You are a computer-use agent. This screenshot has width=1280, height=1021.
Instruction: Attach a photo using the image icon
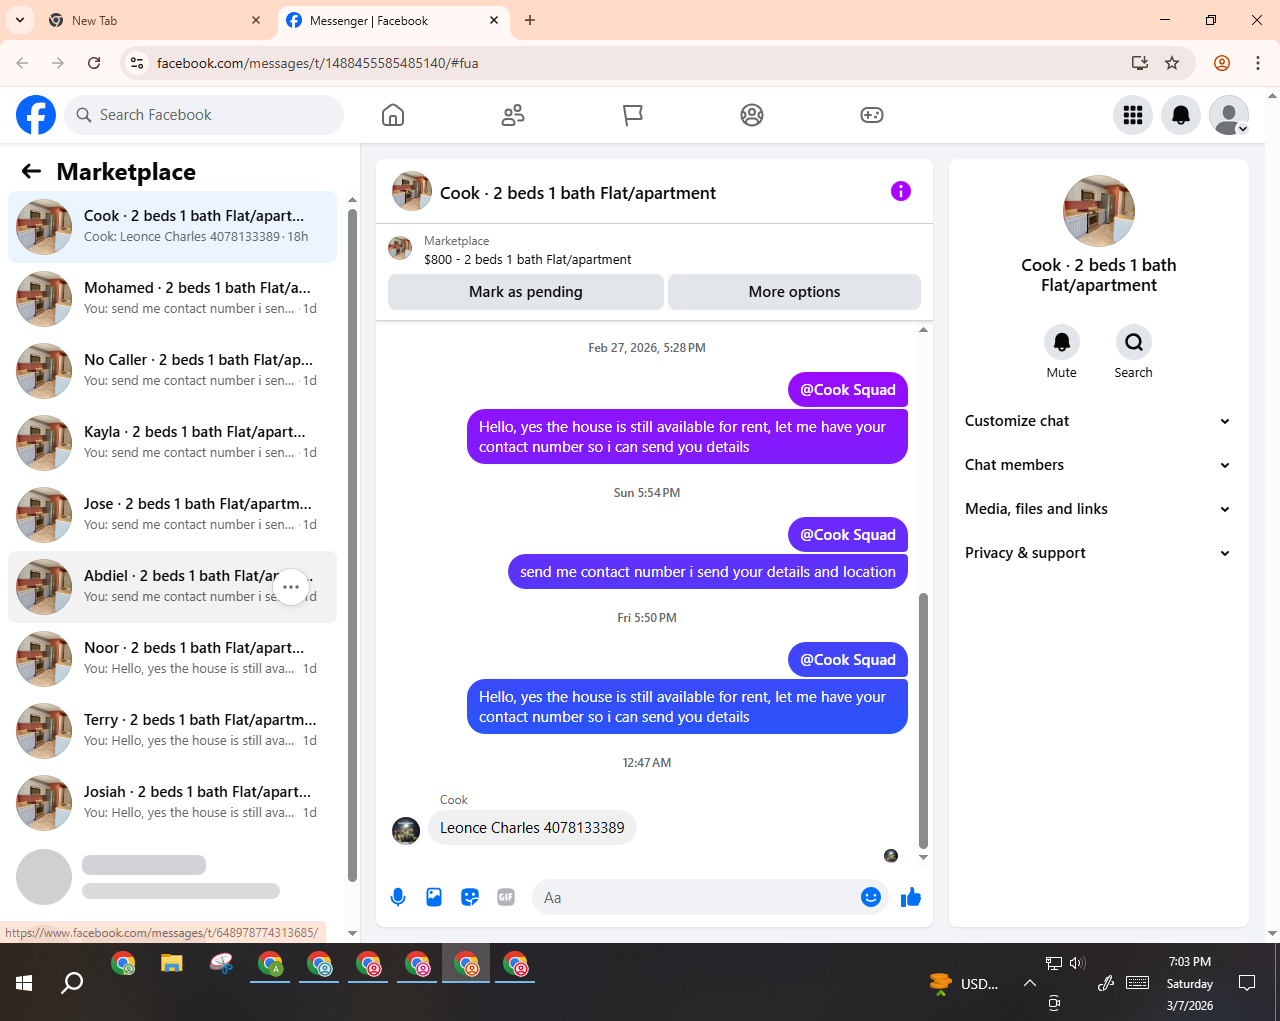click(x=434, y=897)
